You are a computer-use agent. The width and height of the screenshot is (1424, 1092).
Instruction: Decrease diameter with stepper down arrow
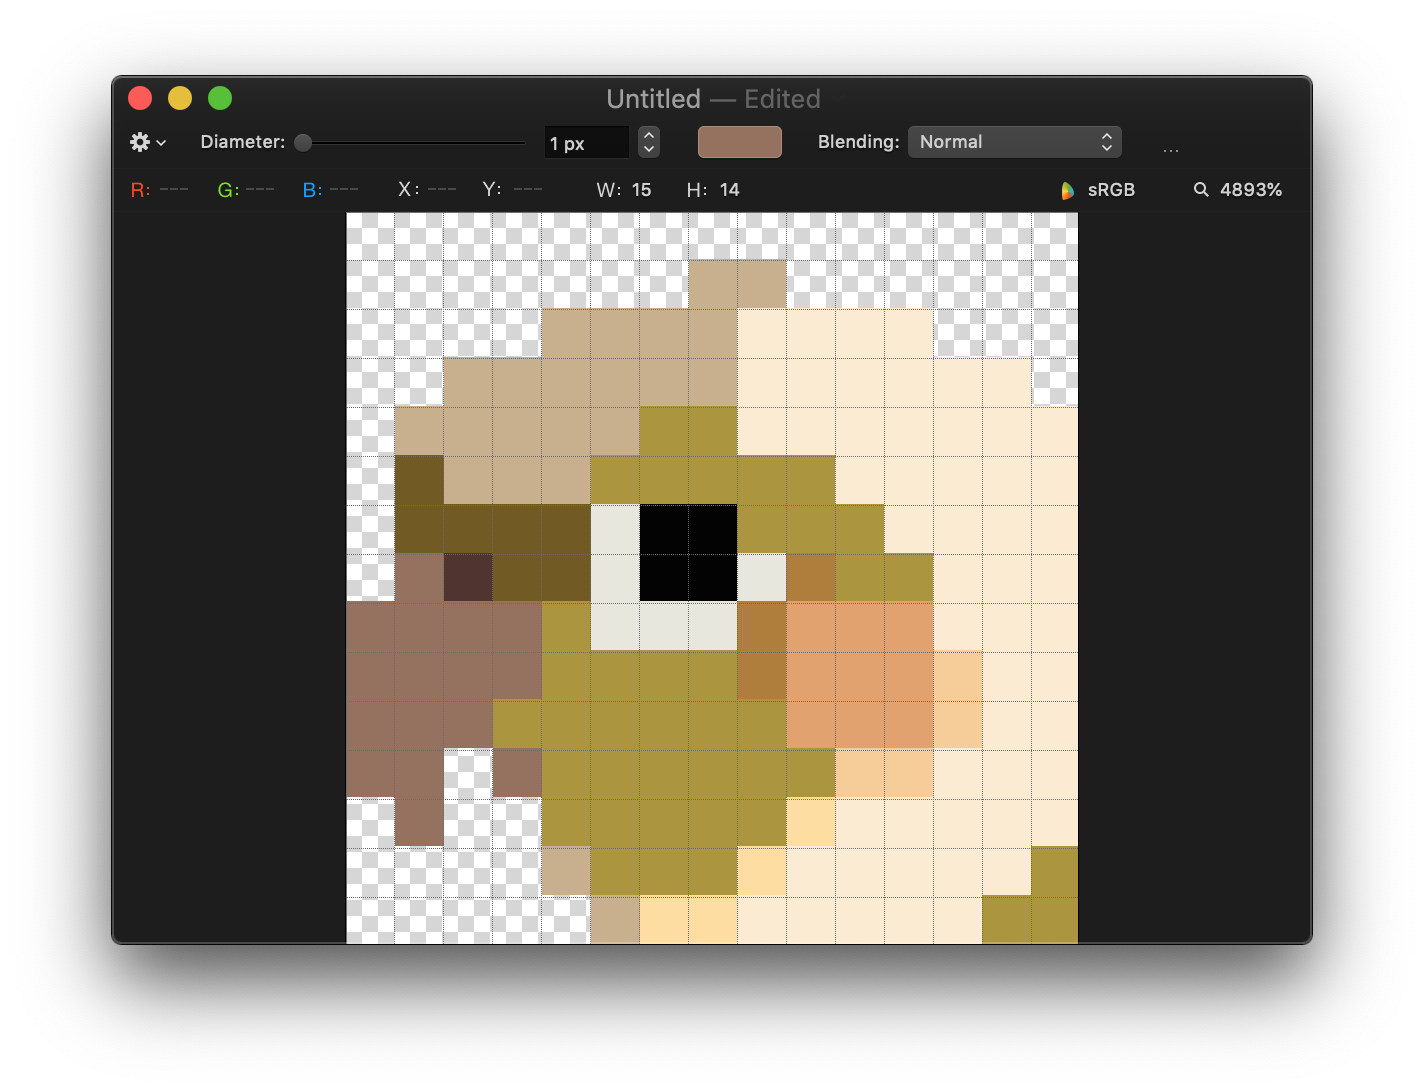(649, 149)
